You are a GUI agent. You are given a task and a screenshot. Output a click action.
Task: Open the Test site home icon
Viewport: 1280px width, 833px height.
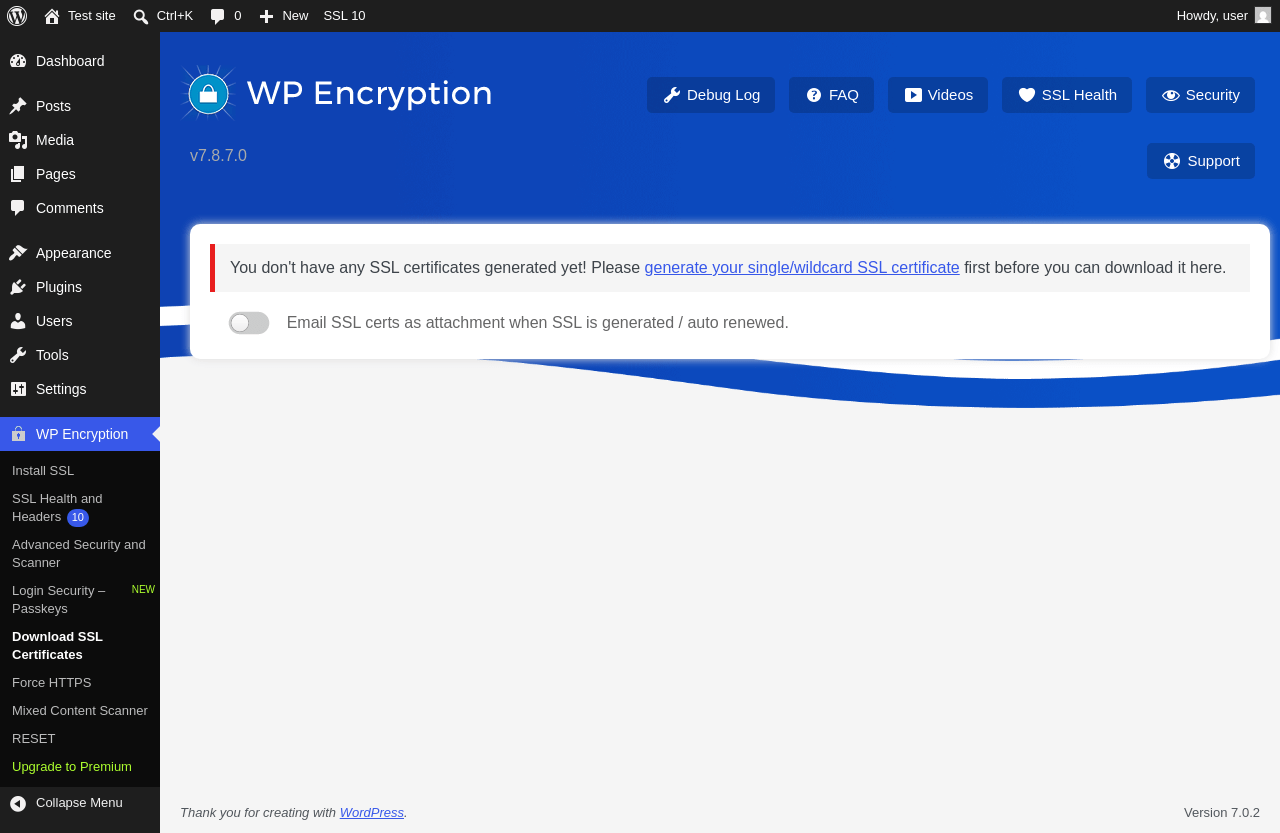(x=52, y=16)
